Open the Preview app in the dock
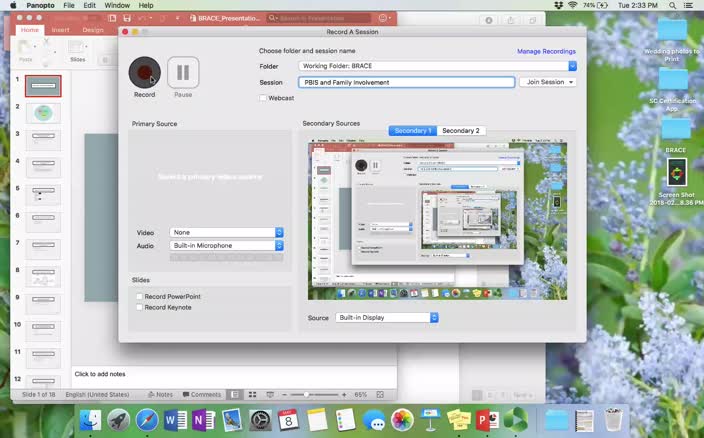 click(232, 420)
